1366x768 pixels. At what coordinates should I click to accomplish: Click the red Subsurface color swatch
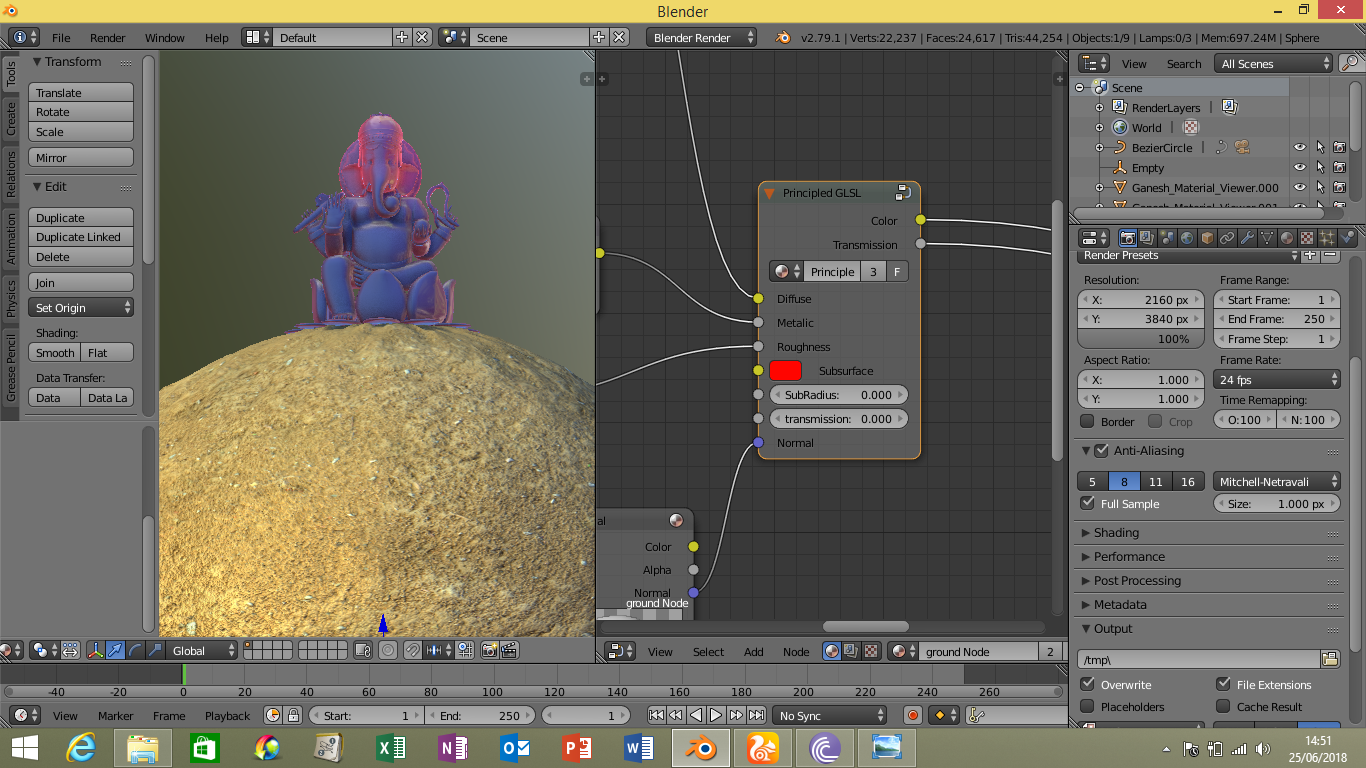coord(785,370)
